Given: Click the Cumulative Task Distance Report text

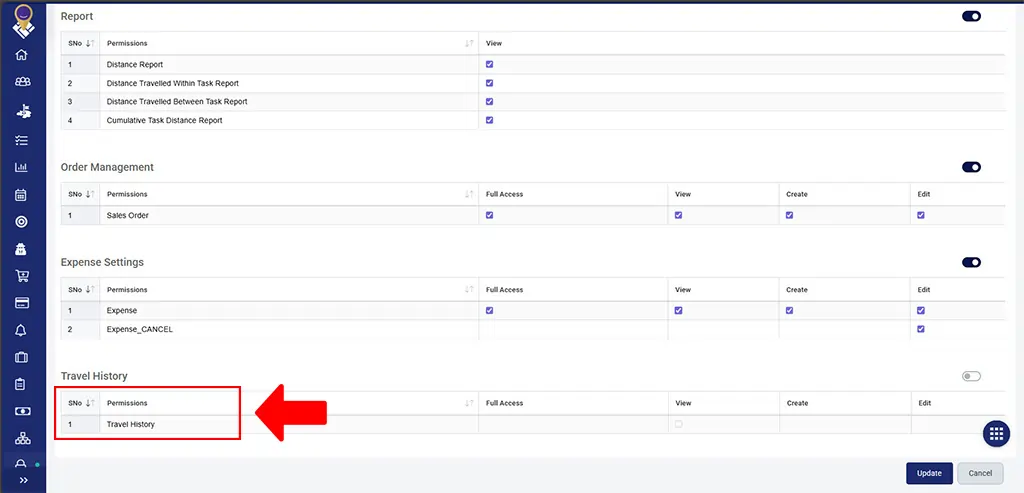Looking at the screenshot, I should click(x=165, y=120).
